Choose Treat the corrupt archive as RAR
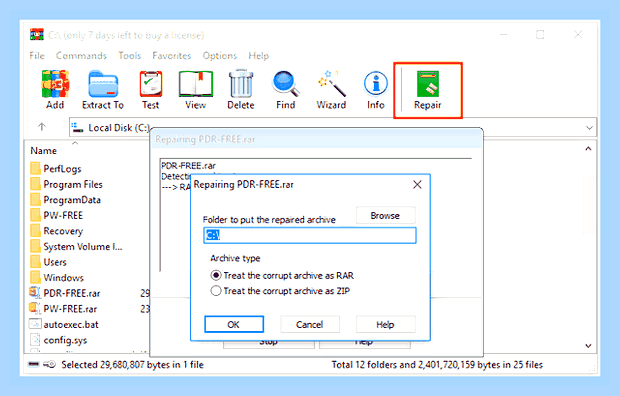Image resolution: width=620 pixels, height=396 pixels. pyautogui.click(x=282, y=275)
